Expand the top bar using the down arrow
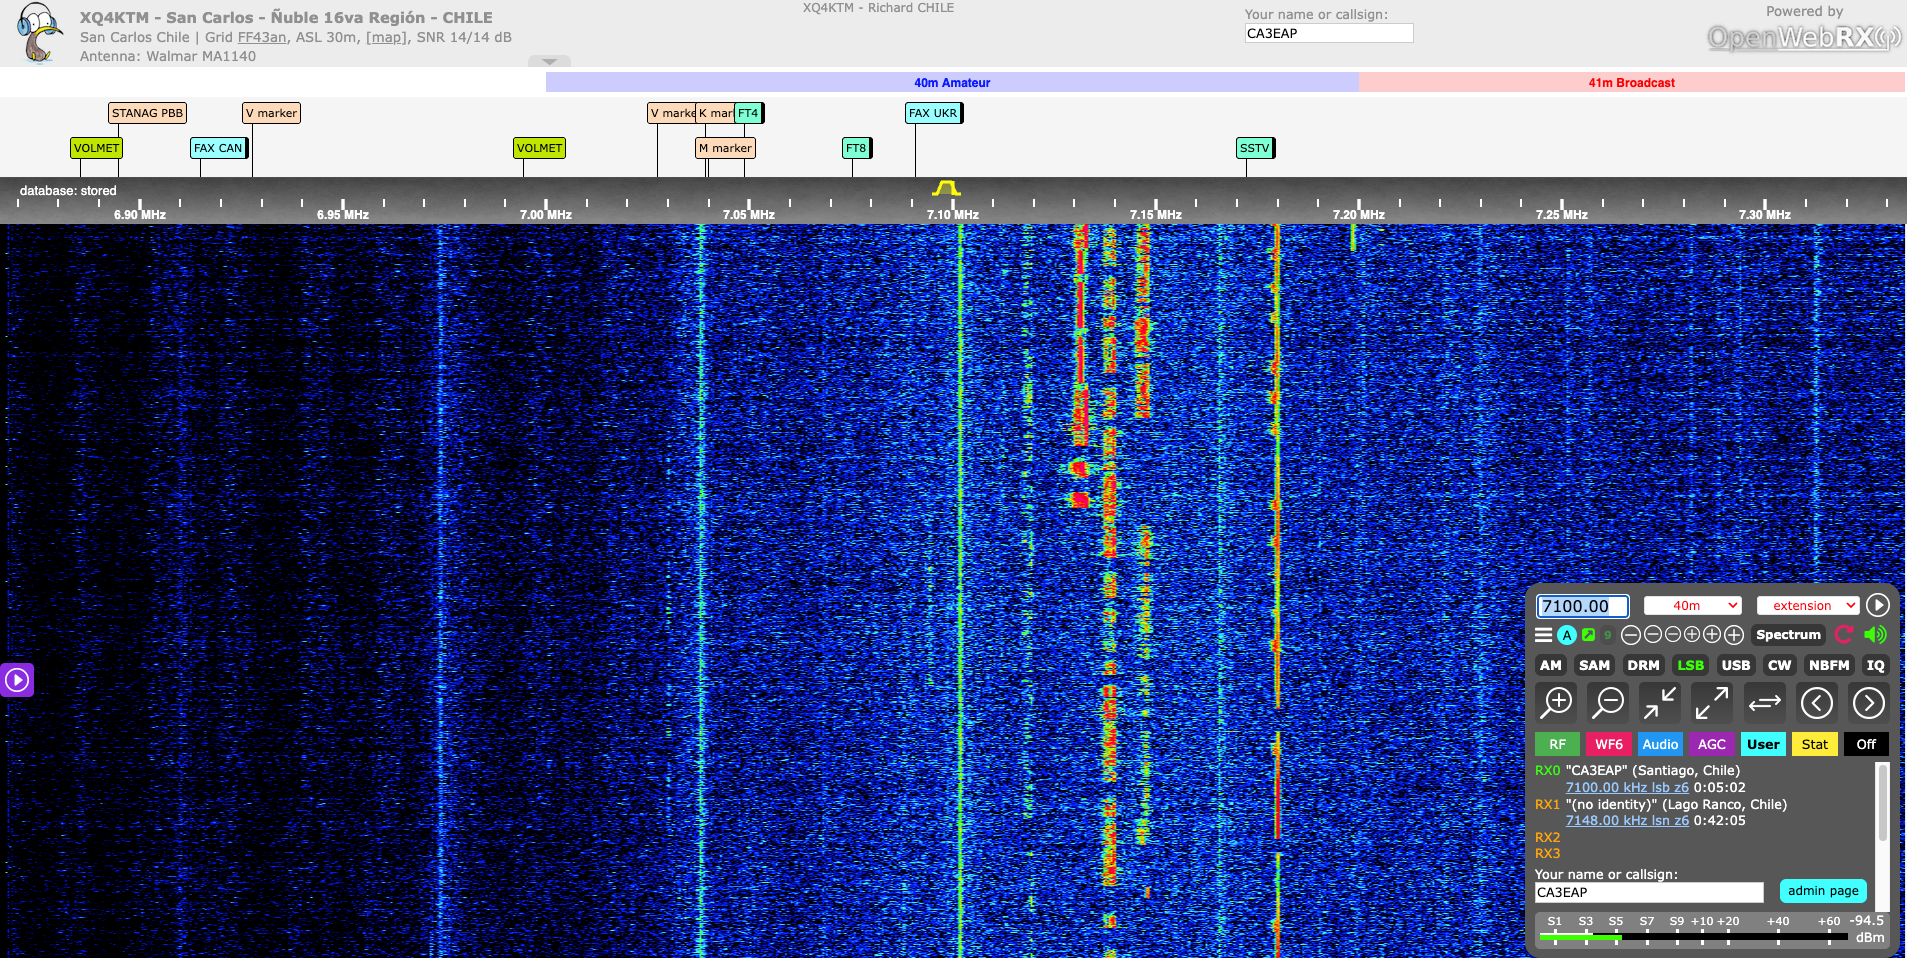 pos(549,62)
